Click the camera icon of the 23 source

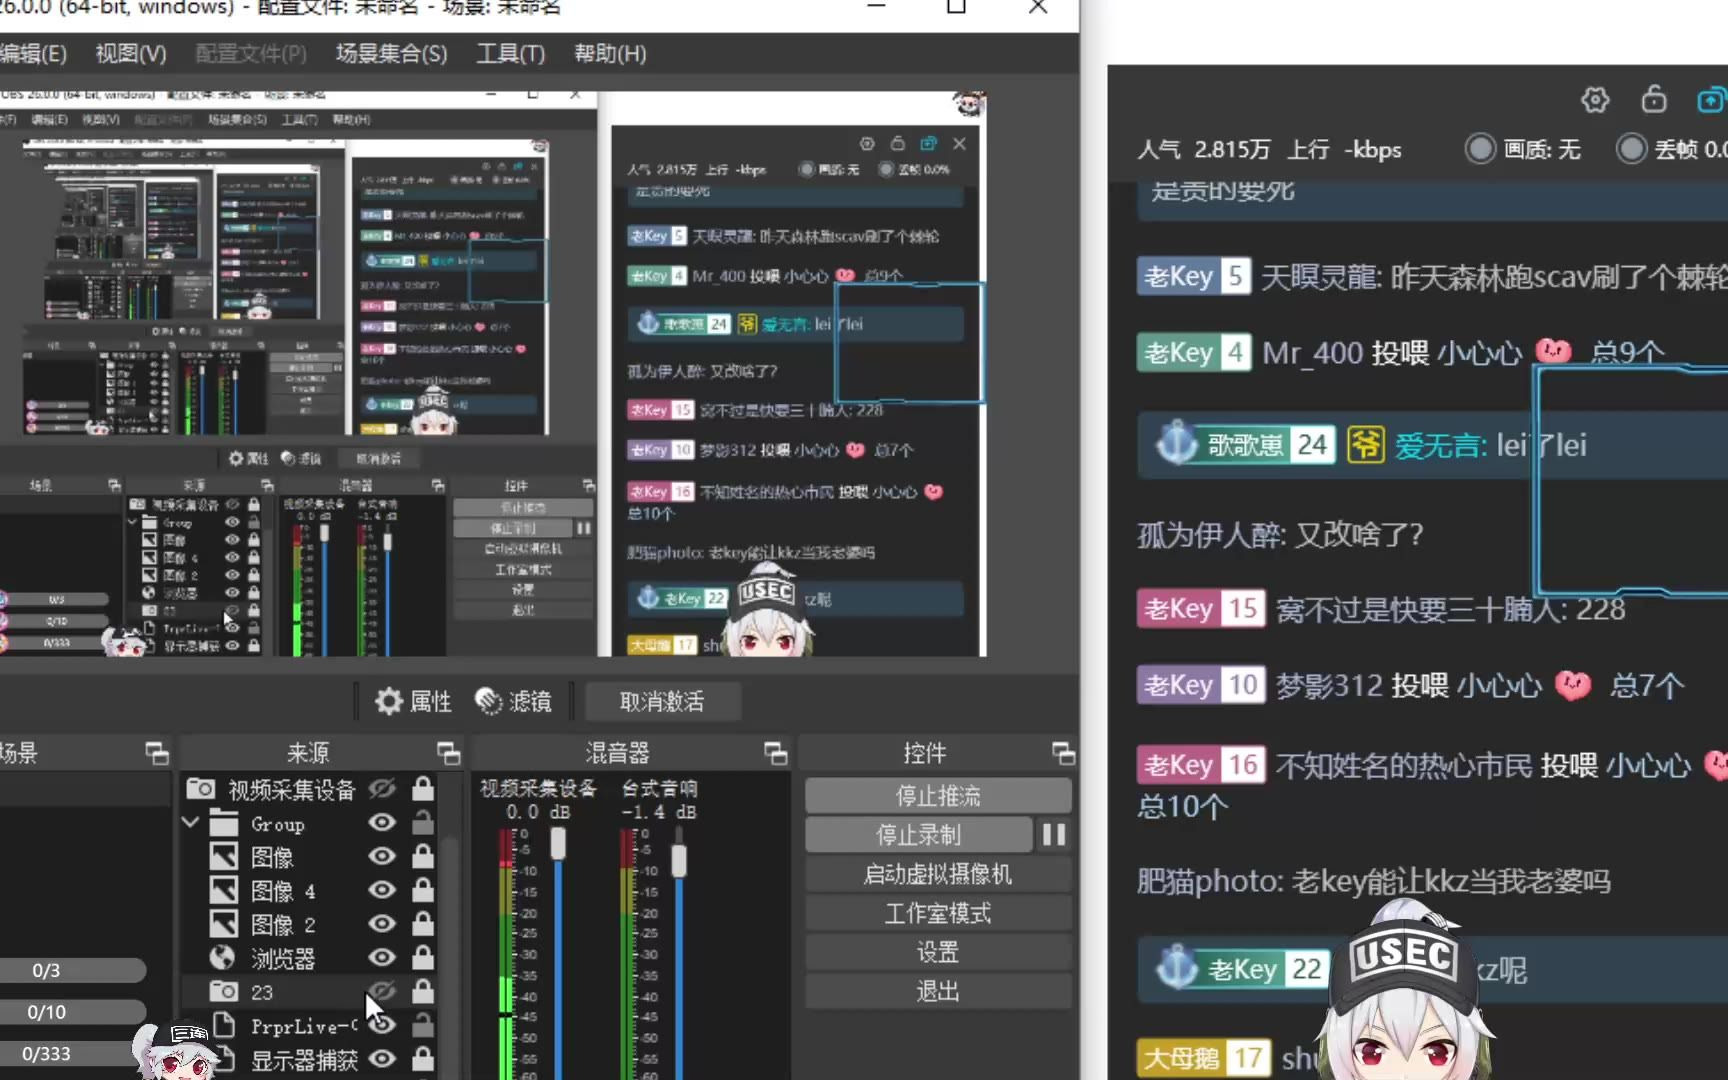pos(225,991)
